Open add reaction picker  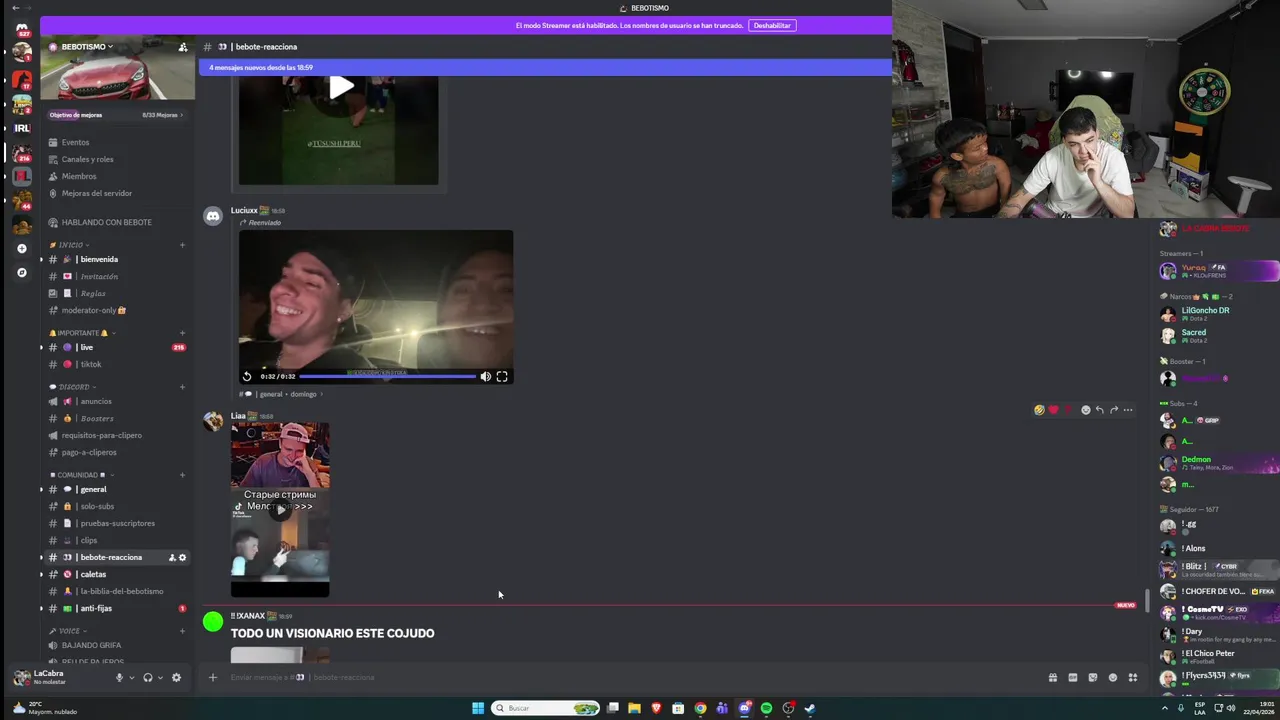tap(1085, 410)
